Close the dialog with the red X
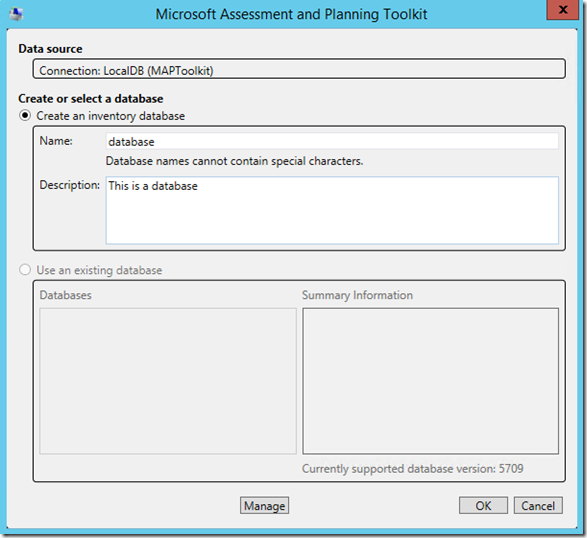Screen dimensions: 587x538 [x=562, y=10]
